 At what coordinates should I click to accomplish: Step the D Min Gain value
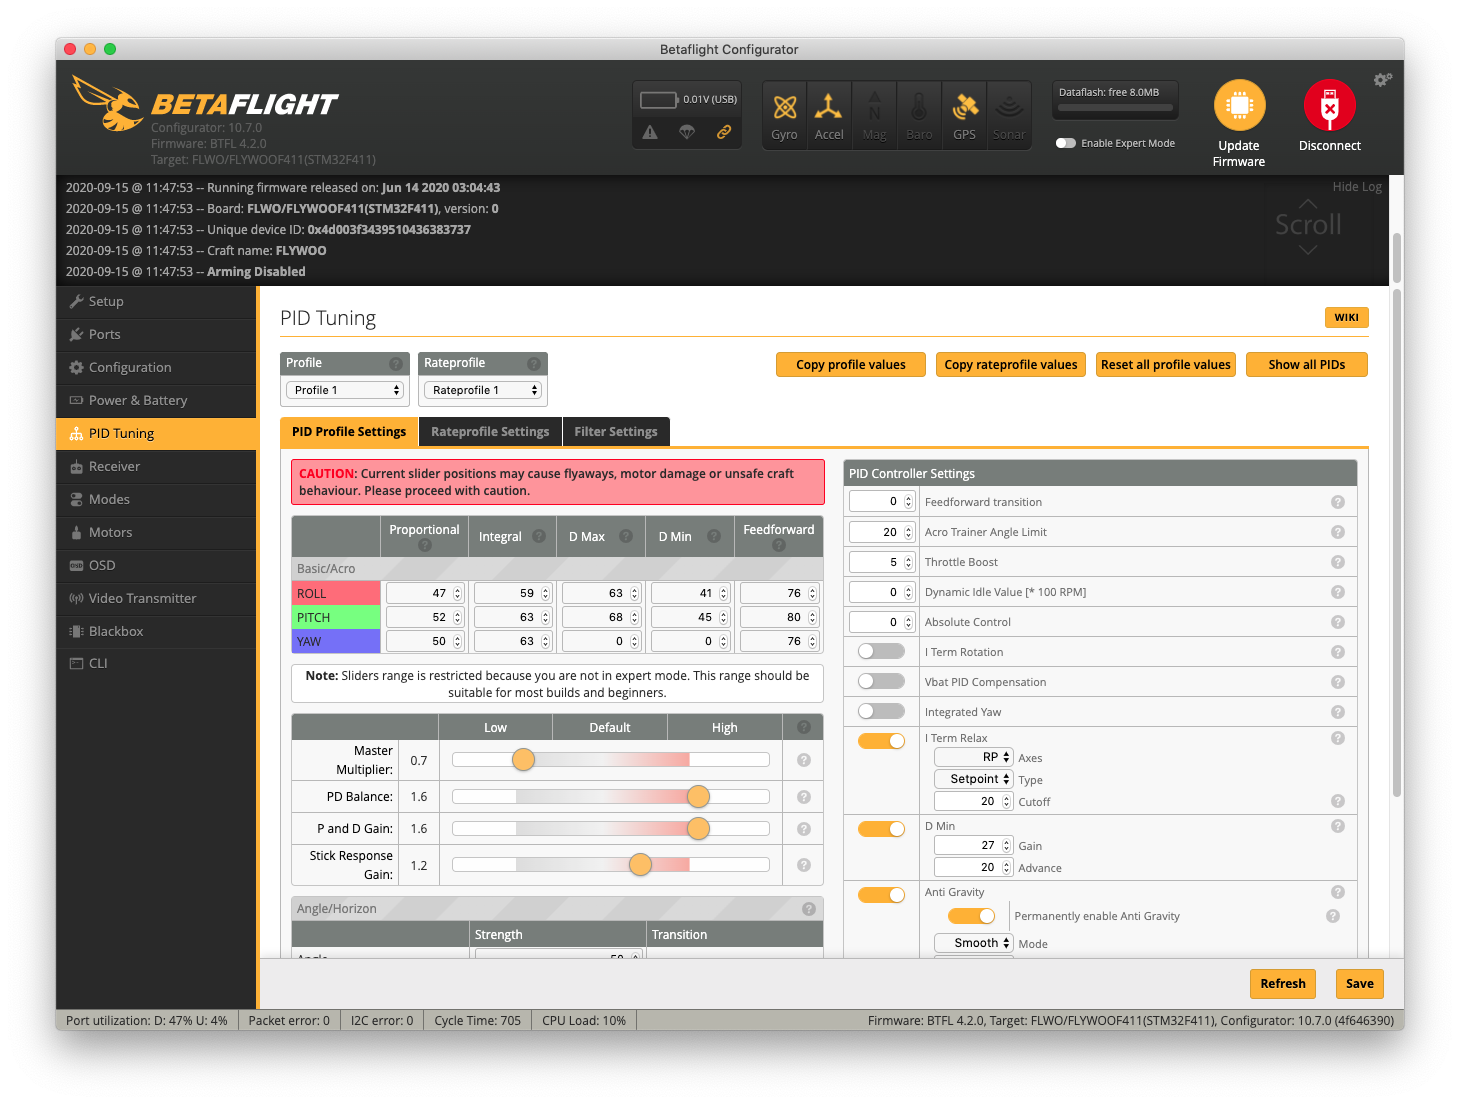tap(1007, 846)
